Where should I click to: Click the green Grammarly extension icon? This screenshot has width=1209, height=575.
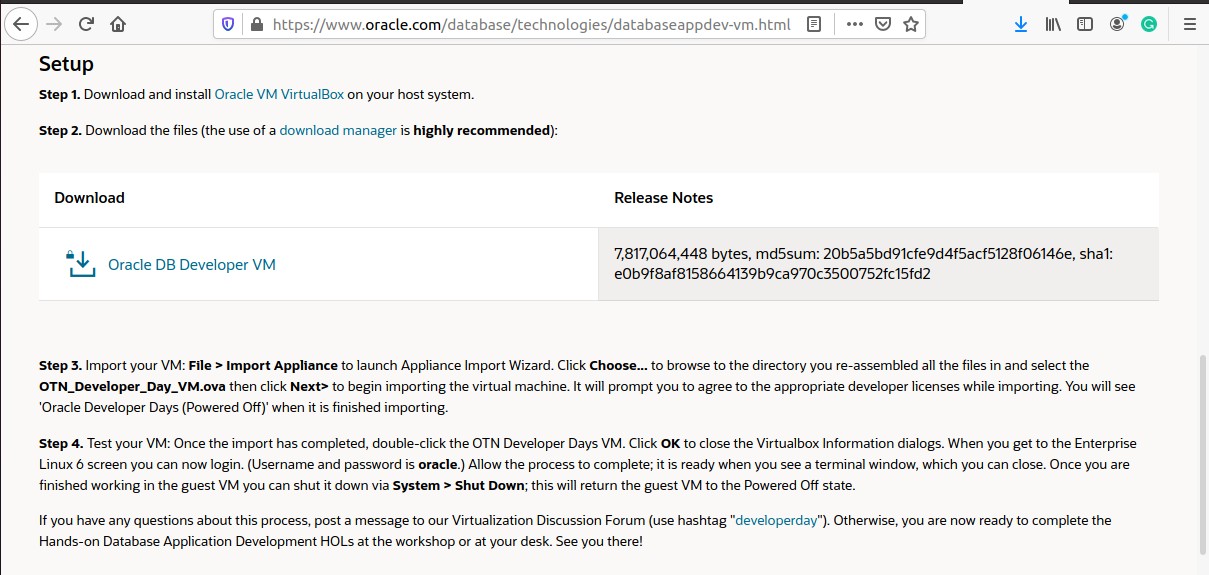(x=1149, y=24)
